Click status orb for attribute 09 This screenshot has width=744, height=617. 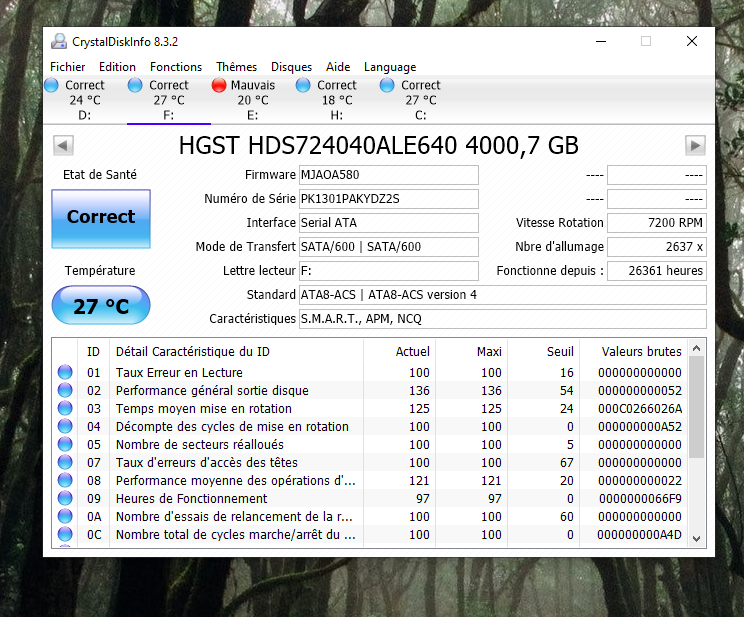65,498
